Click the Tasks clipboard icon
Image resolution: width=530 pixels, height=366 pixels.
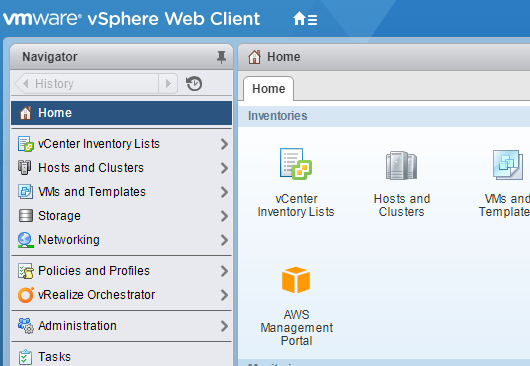[x=25, y=357]
